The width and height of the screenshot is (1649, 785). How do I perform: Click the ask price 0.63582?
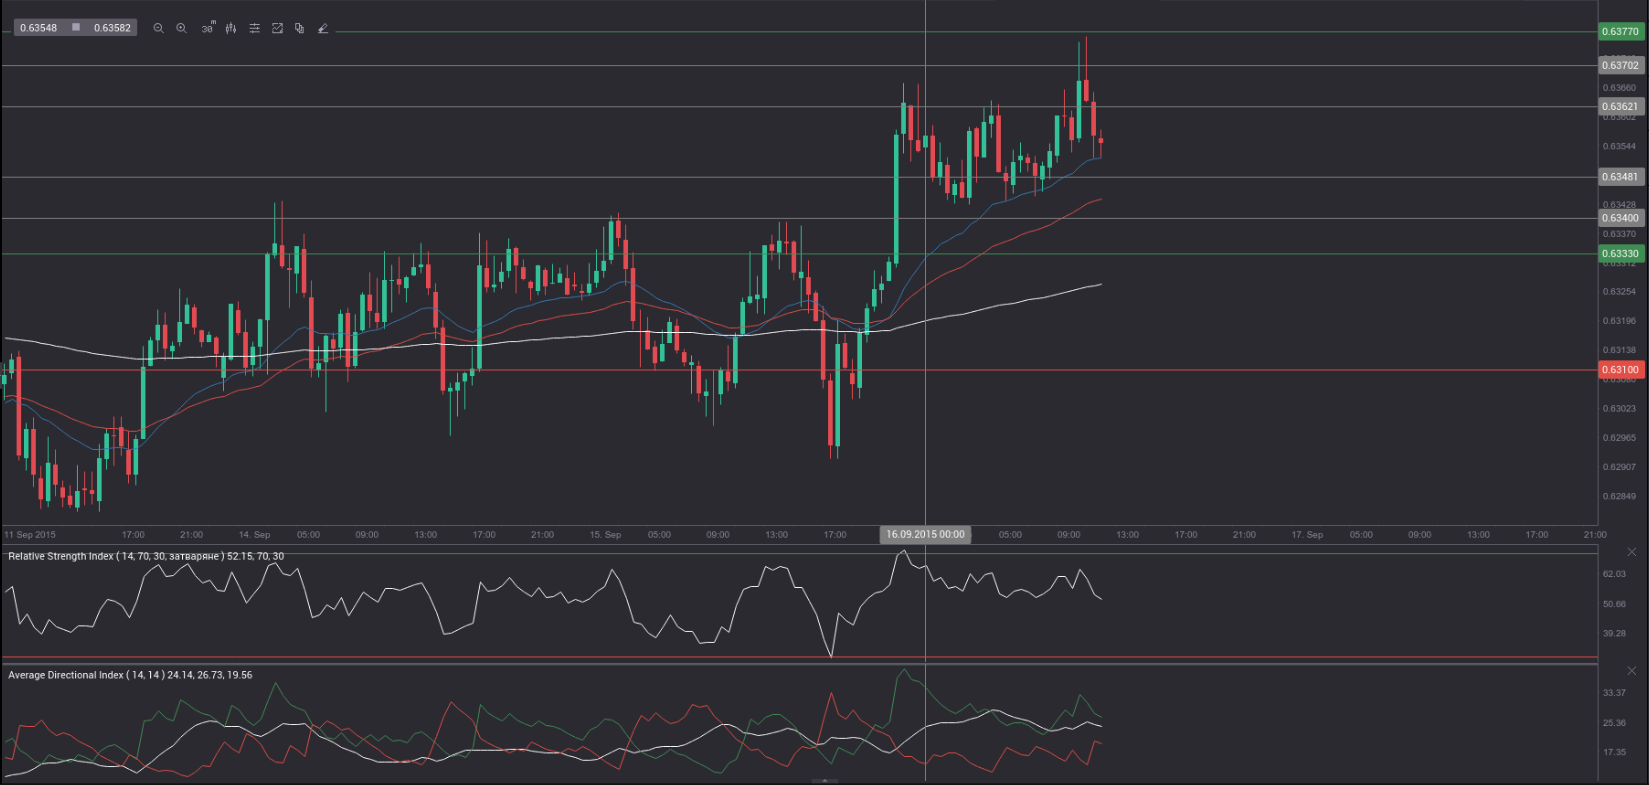[x=112, y=28]
